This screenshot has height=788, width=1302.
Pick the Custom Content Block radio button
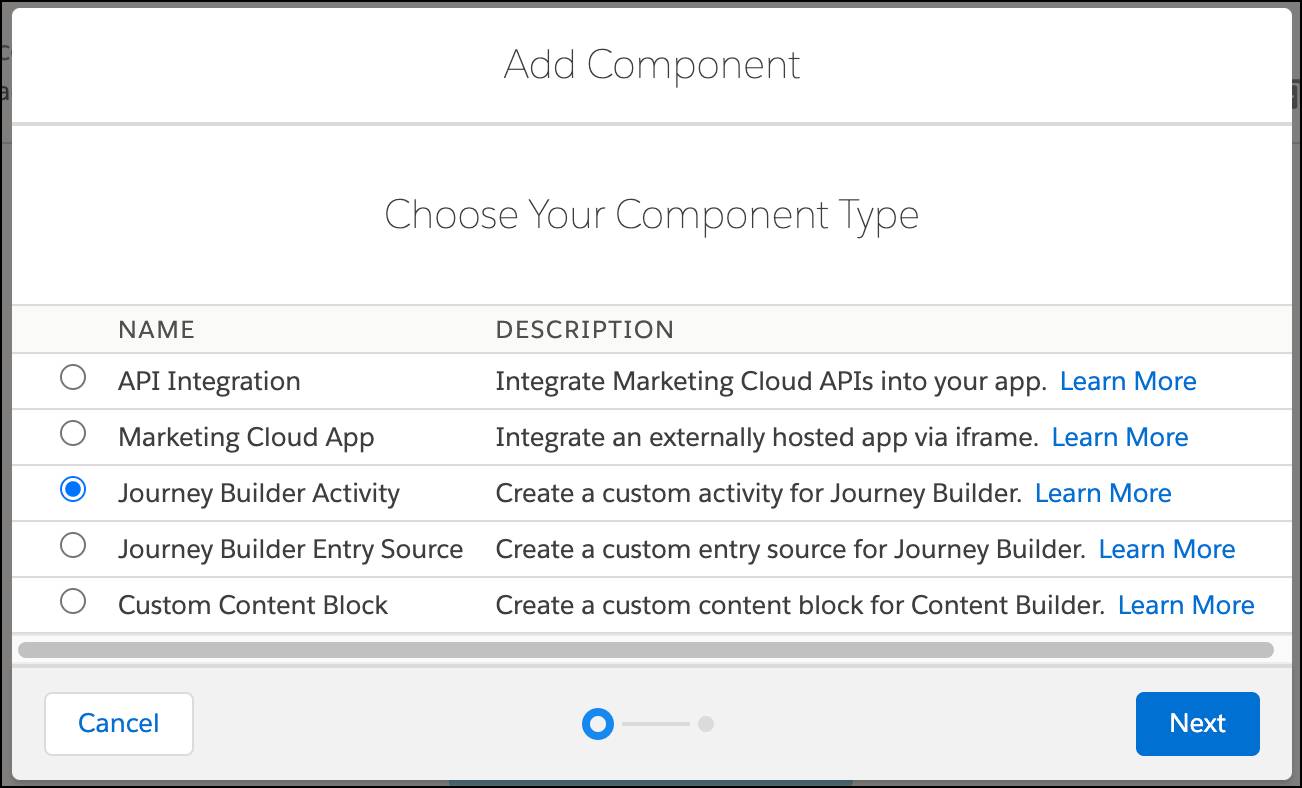[73, 602]
